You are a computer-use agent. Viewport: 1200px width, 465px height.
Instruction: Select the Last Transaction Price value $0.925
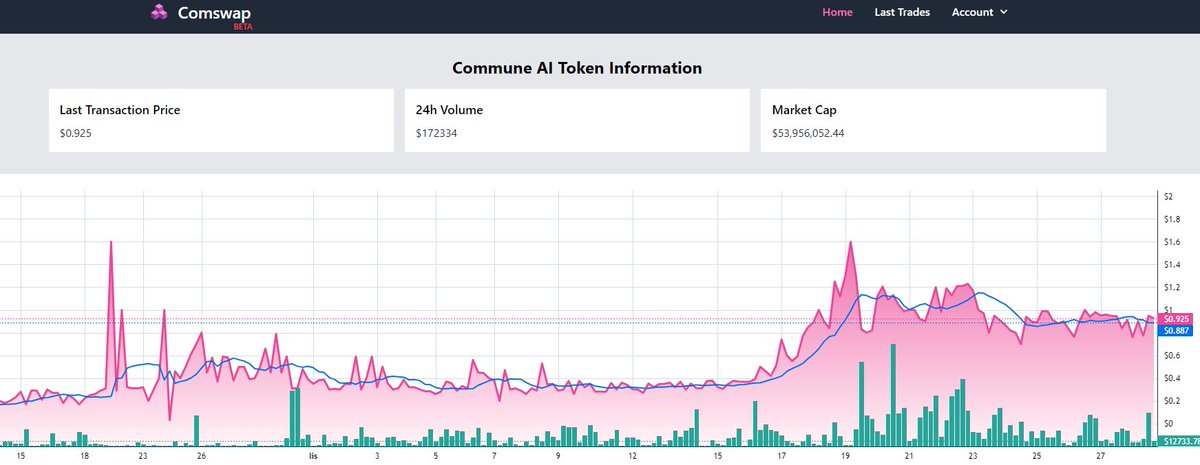coord(76,132)
